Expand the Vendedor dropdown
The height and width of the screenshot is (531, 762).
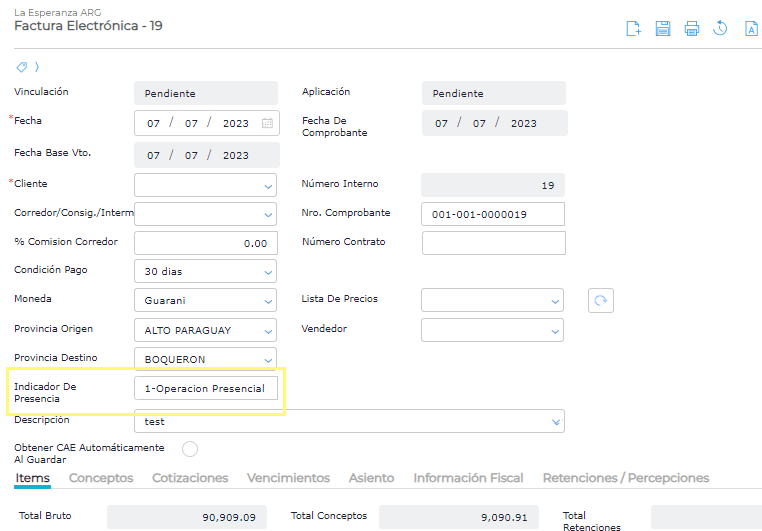pyautogui.click(x=555, y=331)
